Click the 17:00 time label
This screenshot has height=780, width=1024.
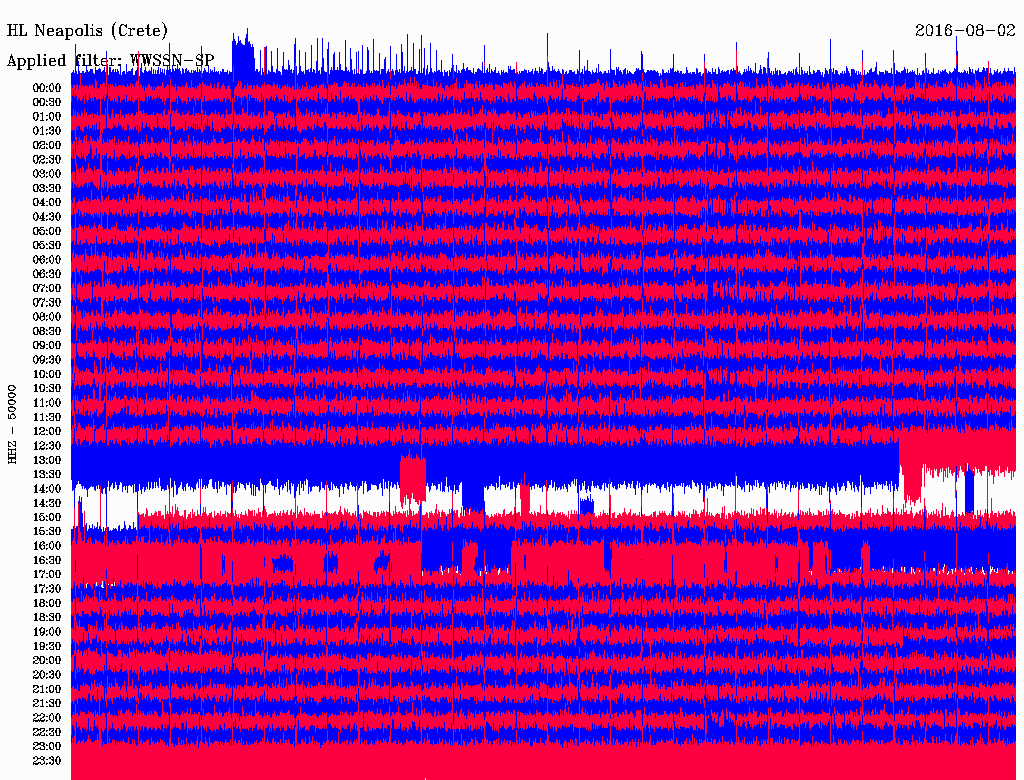[x=47, y=575]
